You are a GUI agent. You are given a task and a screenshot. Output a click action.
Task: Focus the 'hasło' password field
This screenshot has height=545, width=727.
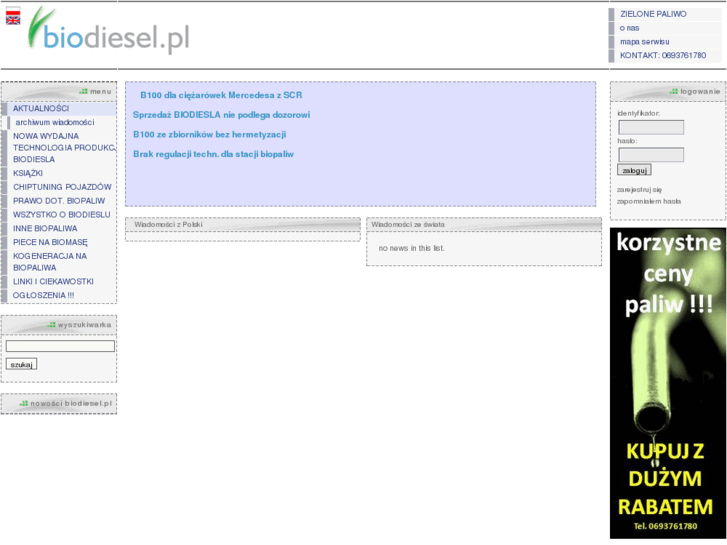coord(651,154)
